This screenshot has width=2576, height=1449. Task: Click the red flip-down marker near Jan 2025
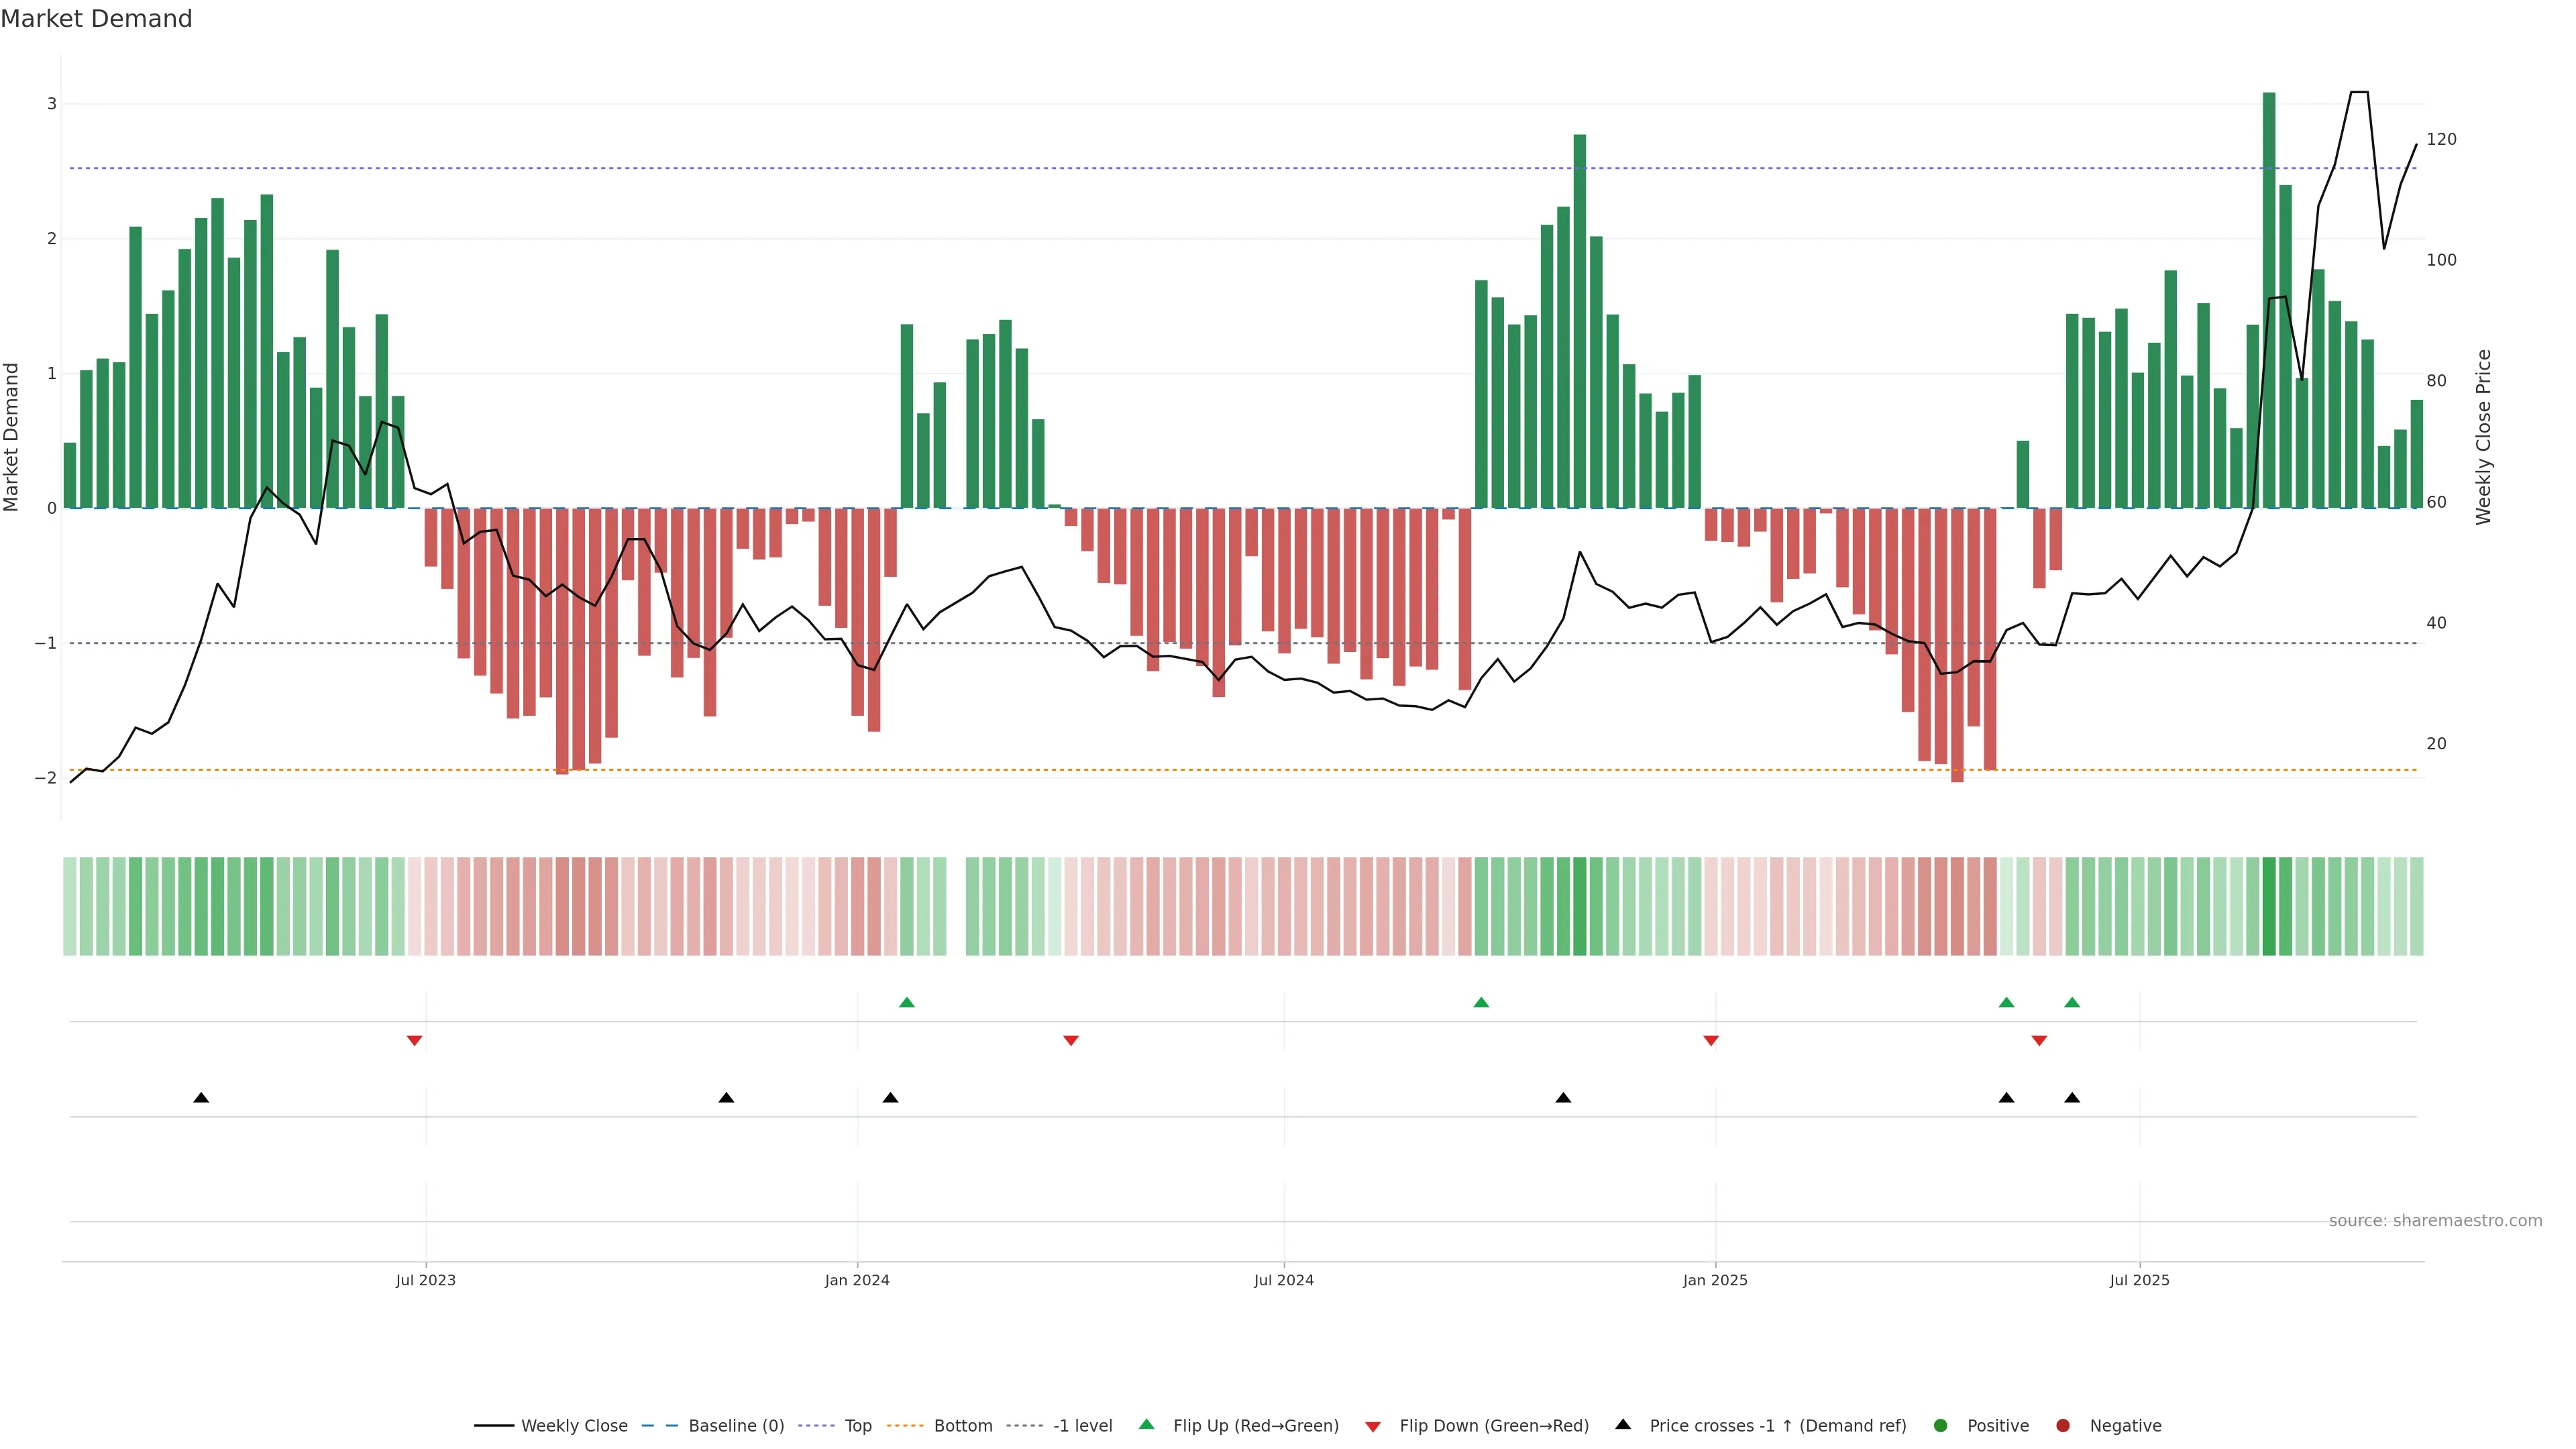[x=1711, y=1041]
